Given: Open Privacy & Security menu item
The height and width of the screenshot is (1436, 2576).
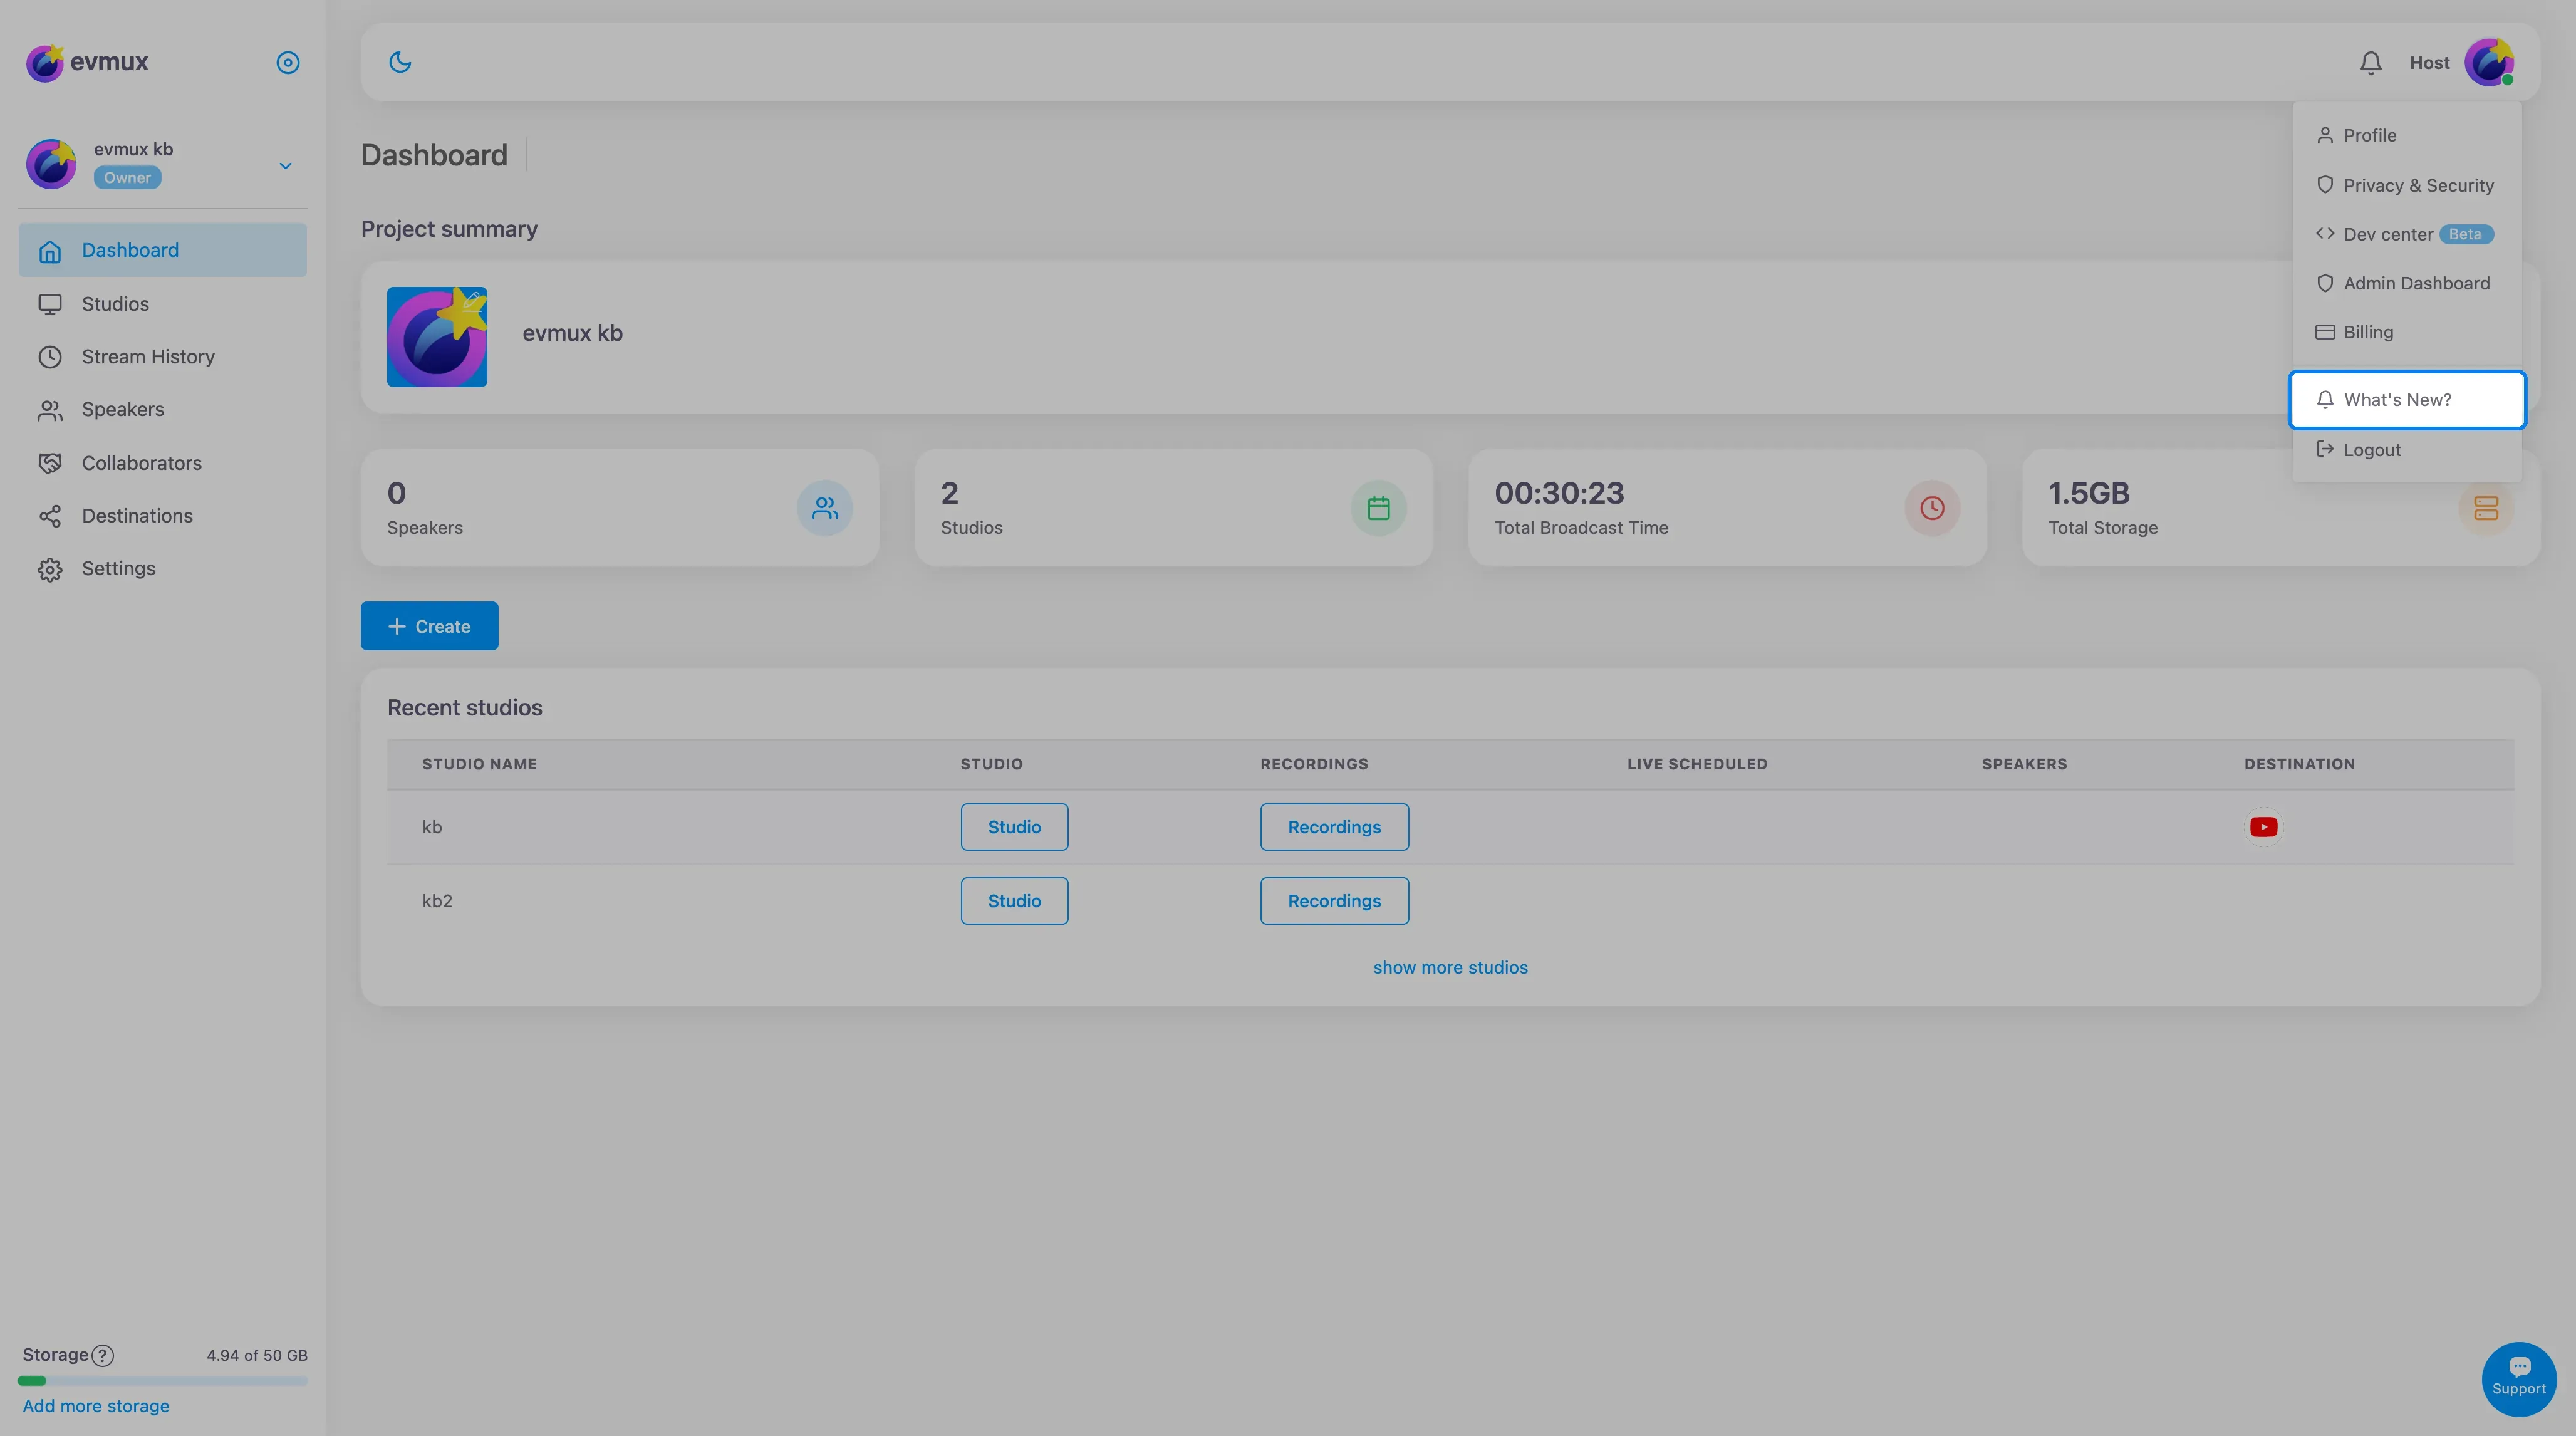Looking at the screenshot, I should 2407,185.
